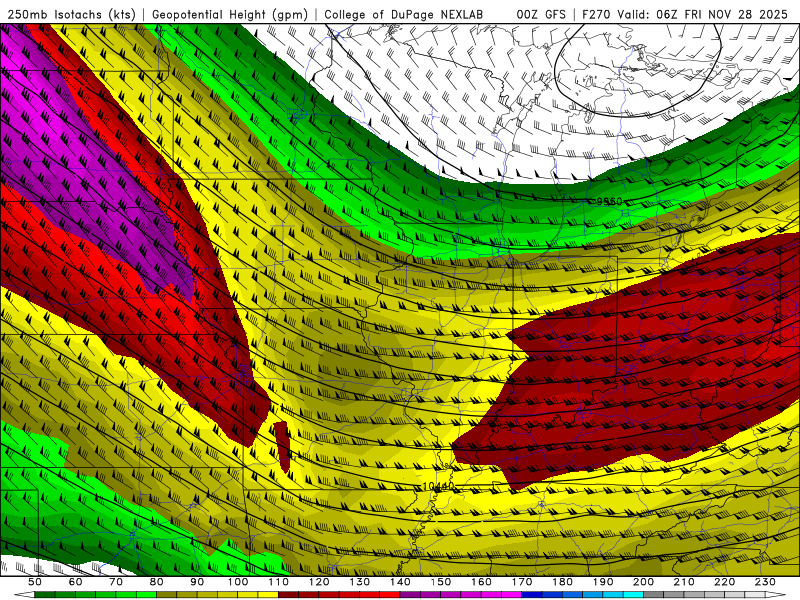800x600 pixels.
Task: Click the 110 value on the color scale
Action: pyautogui.click(x=278, y=582)
